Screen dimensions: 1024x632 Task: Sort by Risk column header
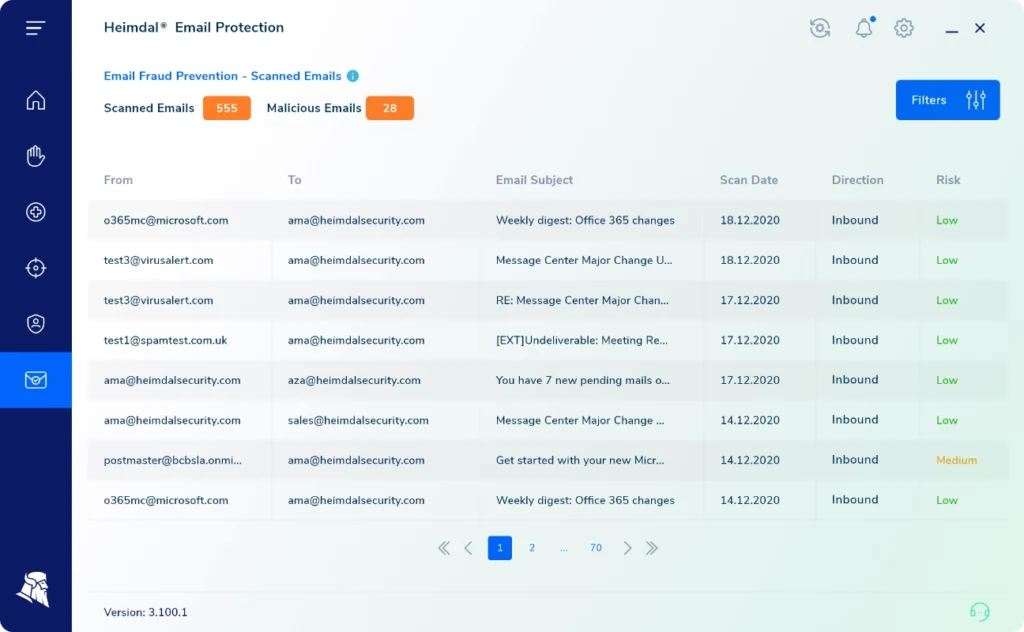coord(948,180)
